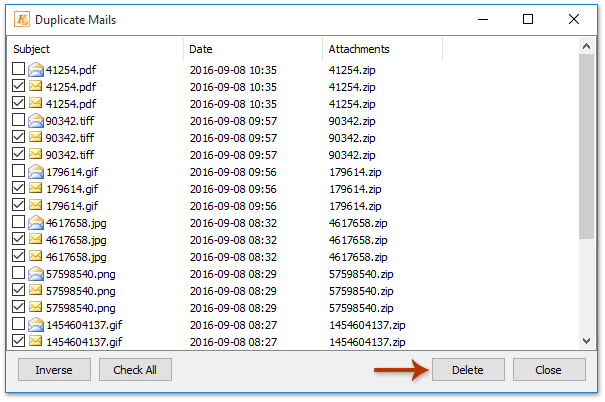
Task: Click the scrollbar up arrow
Action: 587,48
